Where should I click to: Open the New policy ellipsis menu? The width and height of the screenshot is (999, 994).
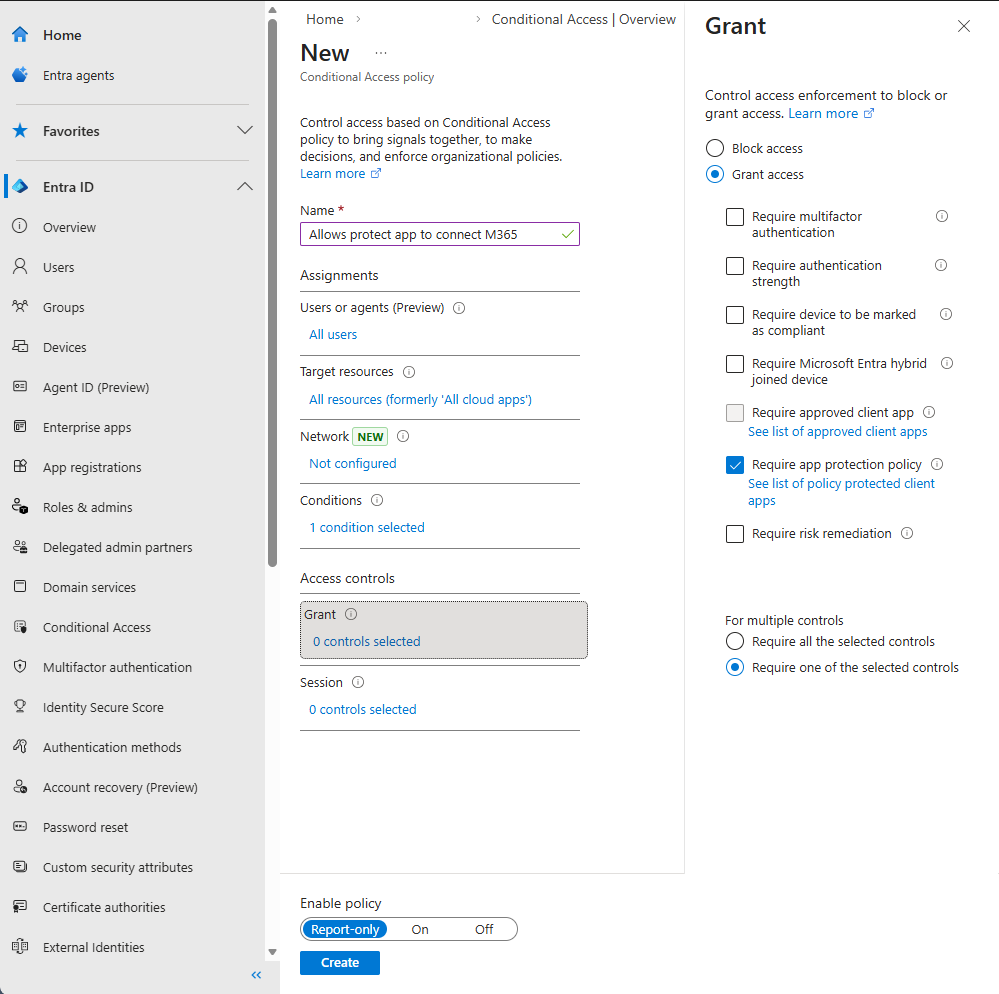coord(381,53)
